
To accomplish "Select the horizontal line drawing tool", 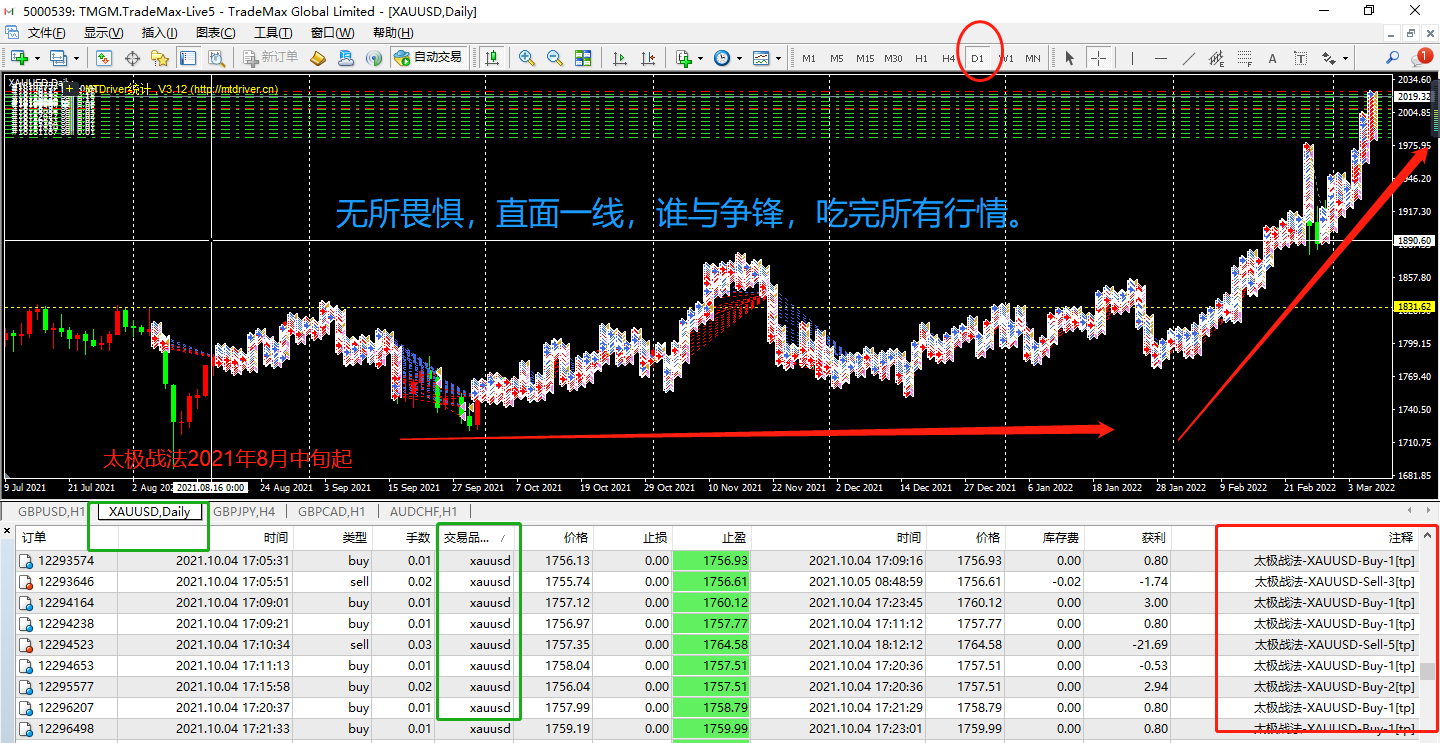I will (x=1160, y=58).
